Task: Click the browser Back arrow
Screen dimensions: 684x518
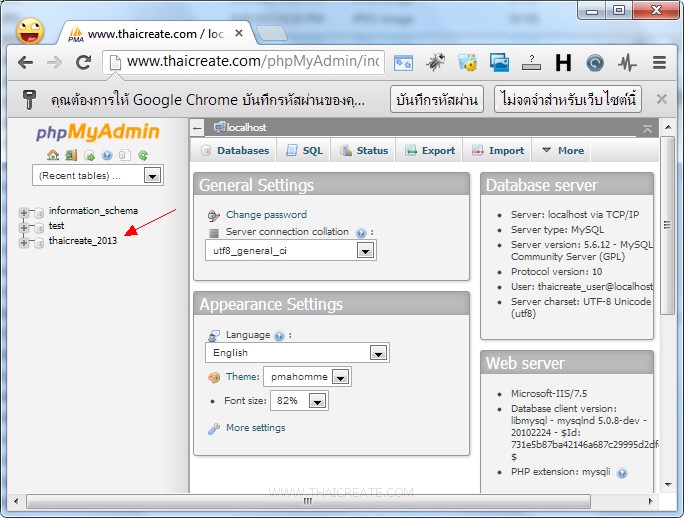Action: [26, 63]
